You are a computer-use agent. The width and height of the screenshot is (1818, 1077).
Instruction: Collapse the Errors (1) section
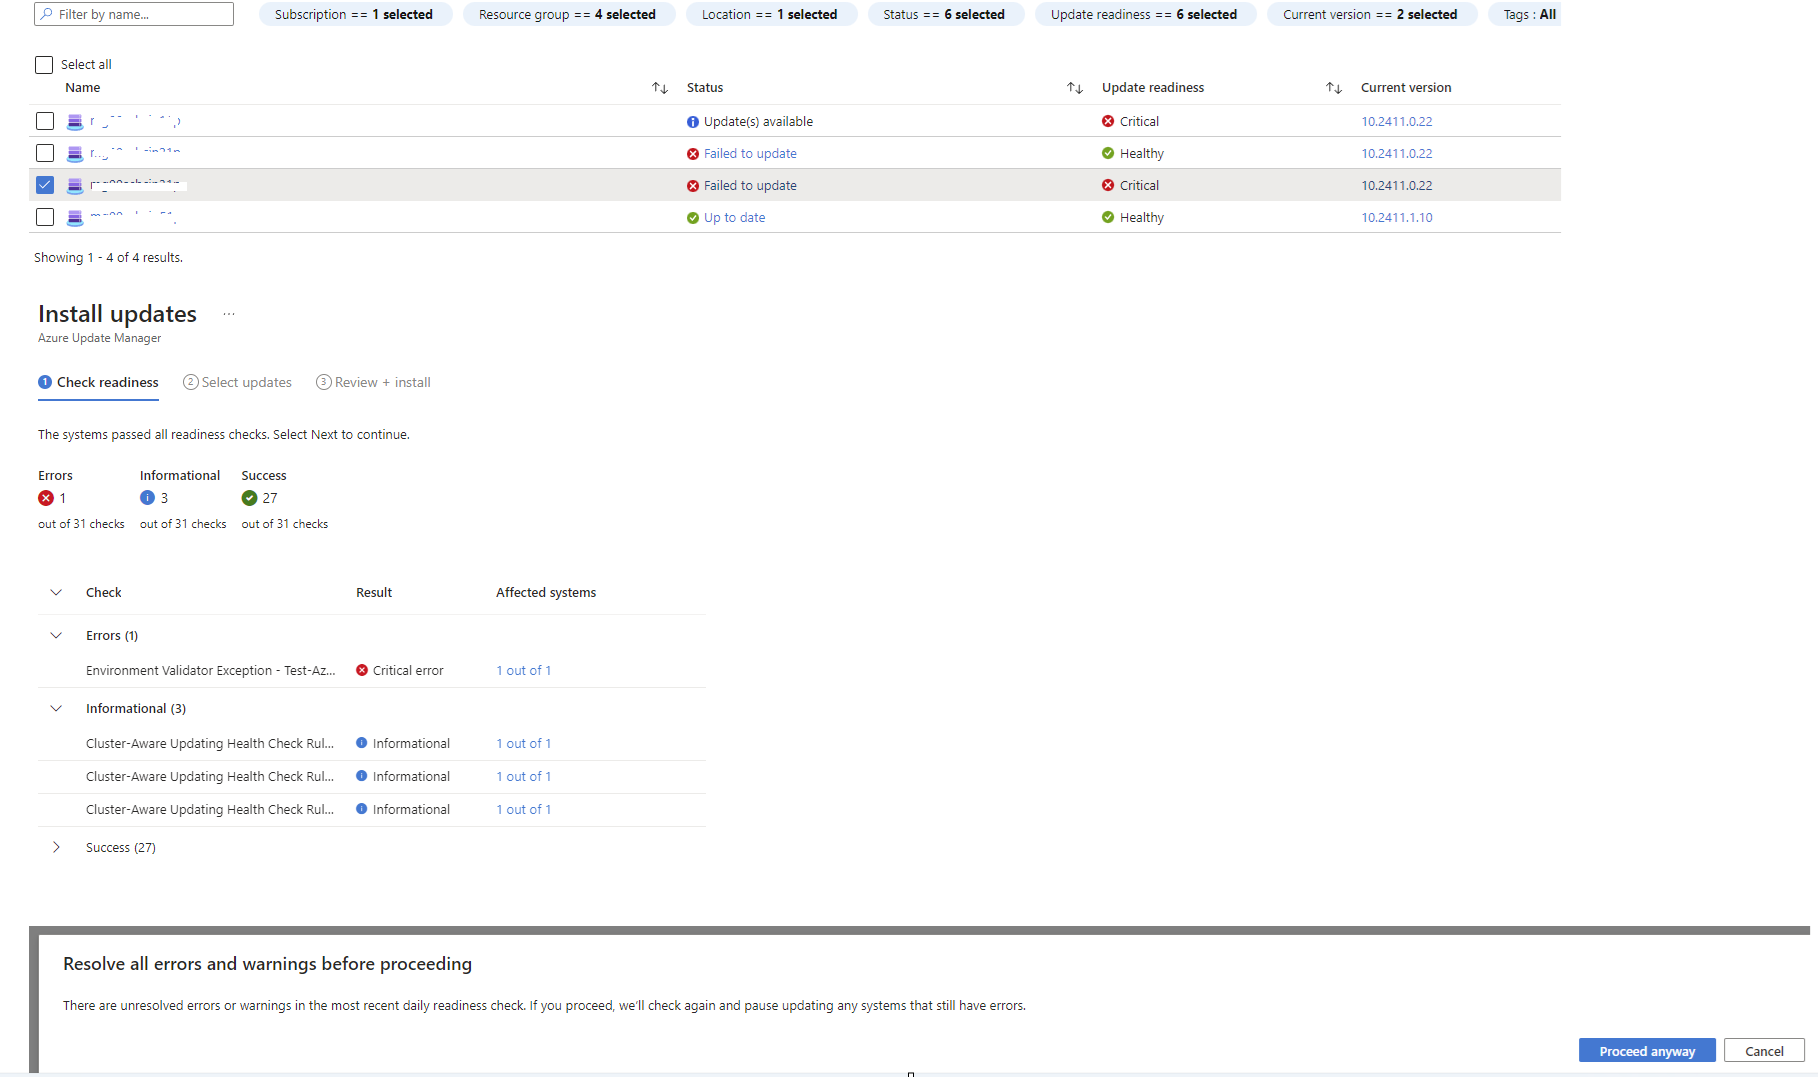pyautogui.click(x=55, y=635)
